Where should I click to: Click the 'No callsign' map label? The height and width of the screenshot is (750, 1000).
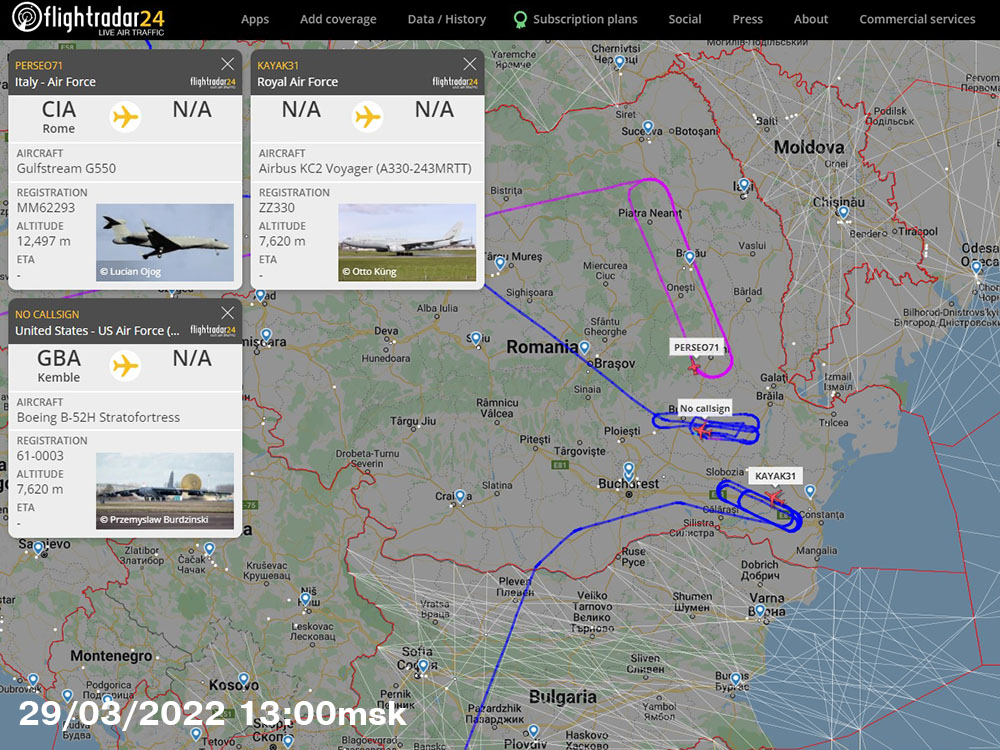click(x=705, y=408)
